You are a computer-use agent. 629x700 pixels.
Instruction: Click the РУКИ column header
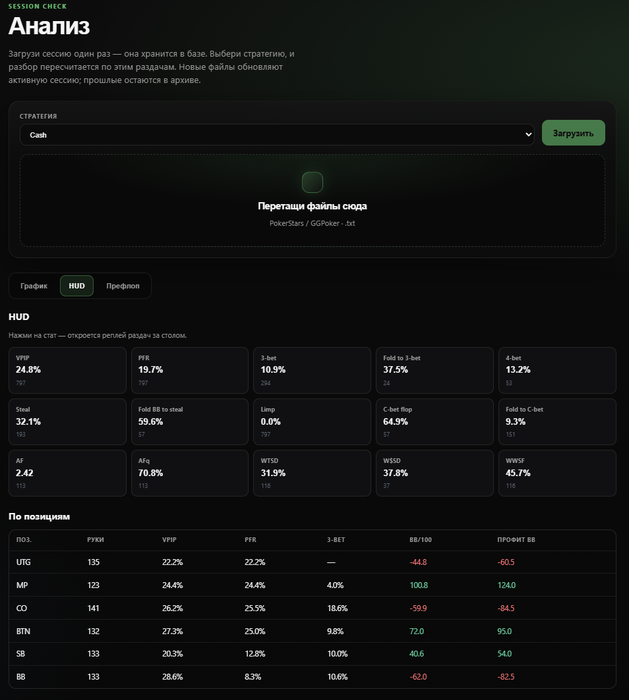[x=96, y=540]
